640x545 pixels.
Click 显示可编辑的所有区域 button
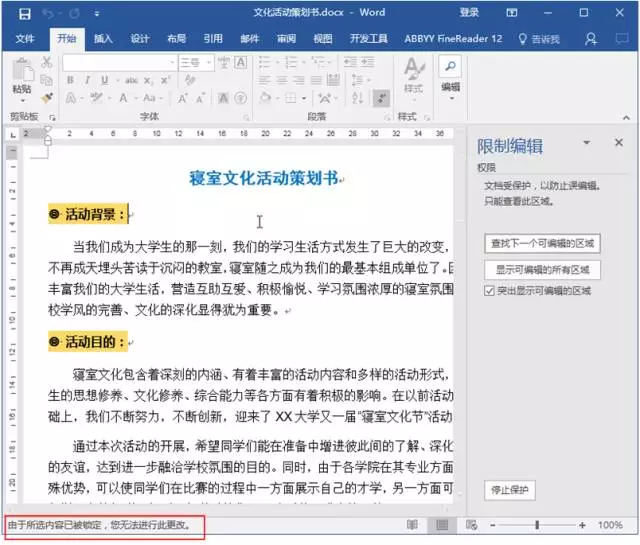point(542,270)
